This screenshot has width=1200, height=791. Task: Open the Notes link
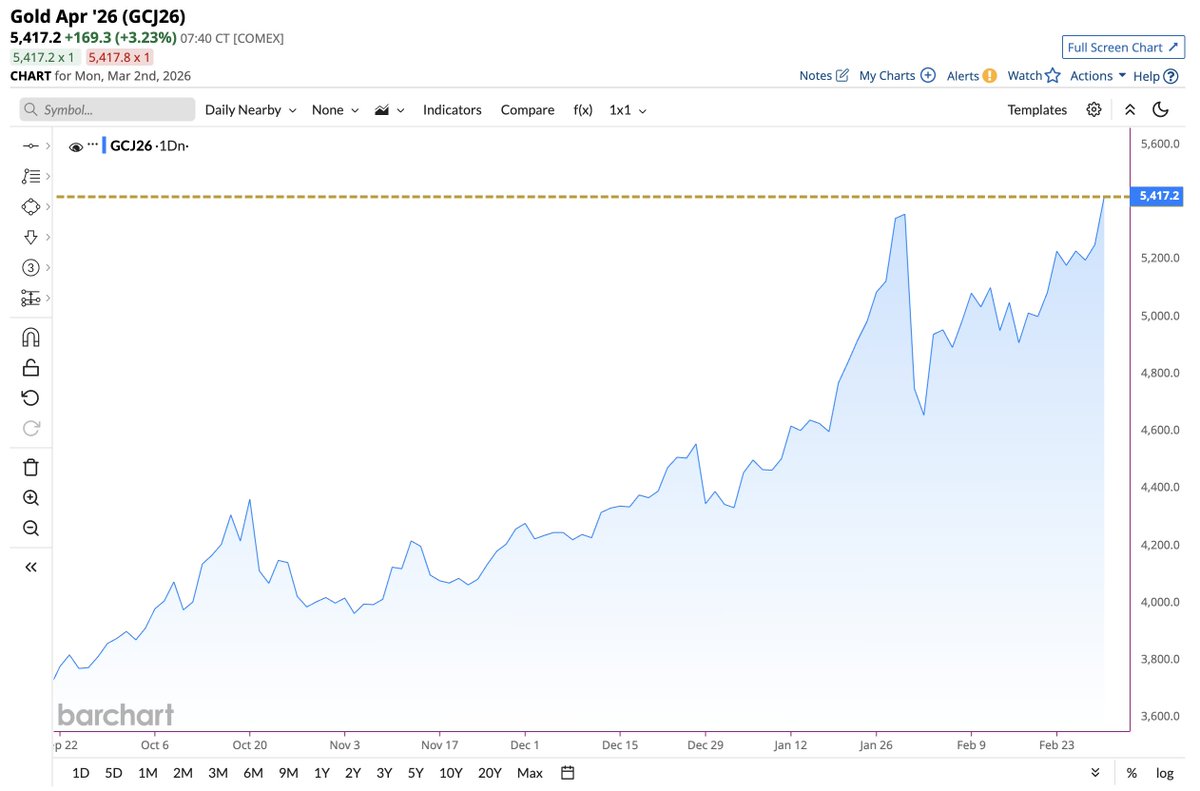(x=824, y=76)
